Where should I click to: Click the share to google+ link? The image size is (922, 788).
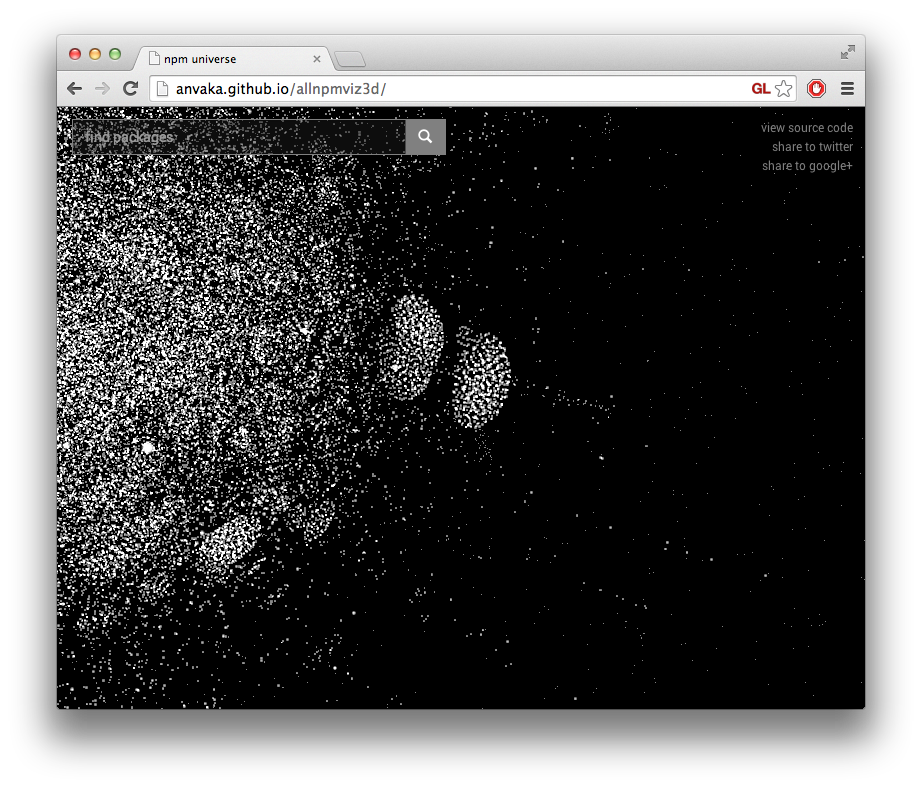pyautogui.click(x=807, y=165)
